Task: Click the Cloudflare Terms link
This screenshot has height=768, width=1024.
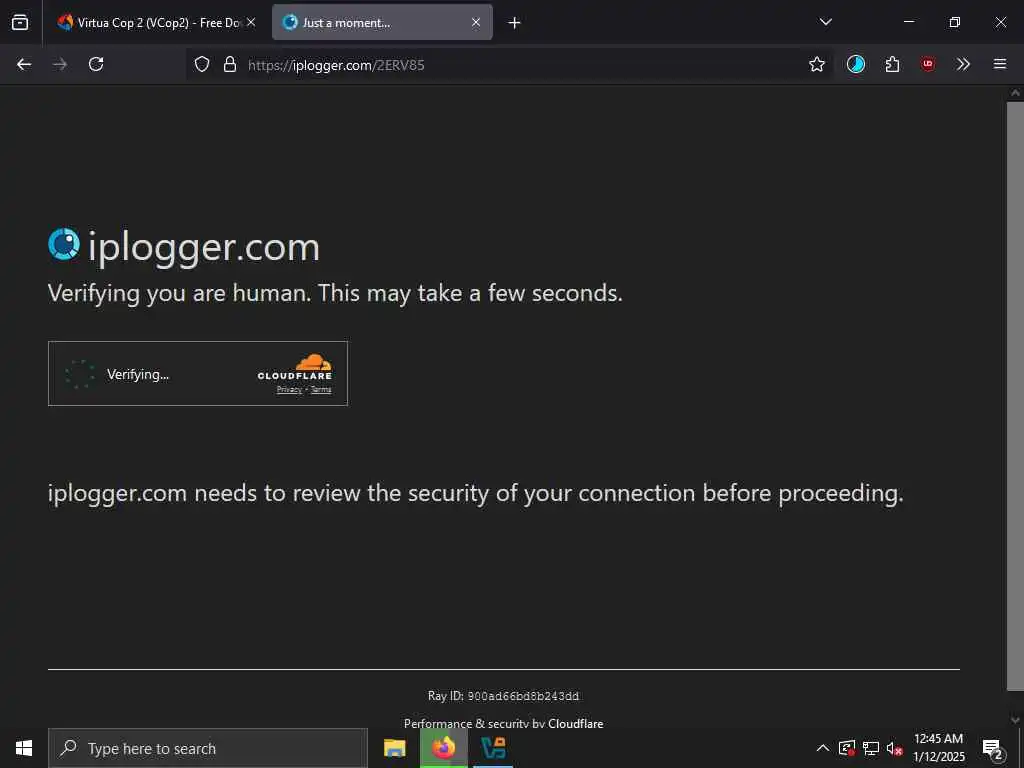Action: click(x=321, y=389)
